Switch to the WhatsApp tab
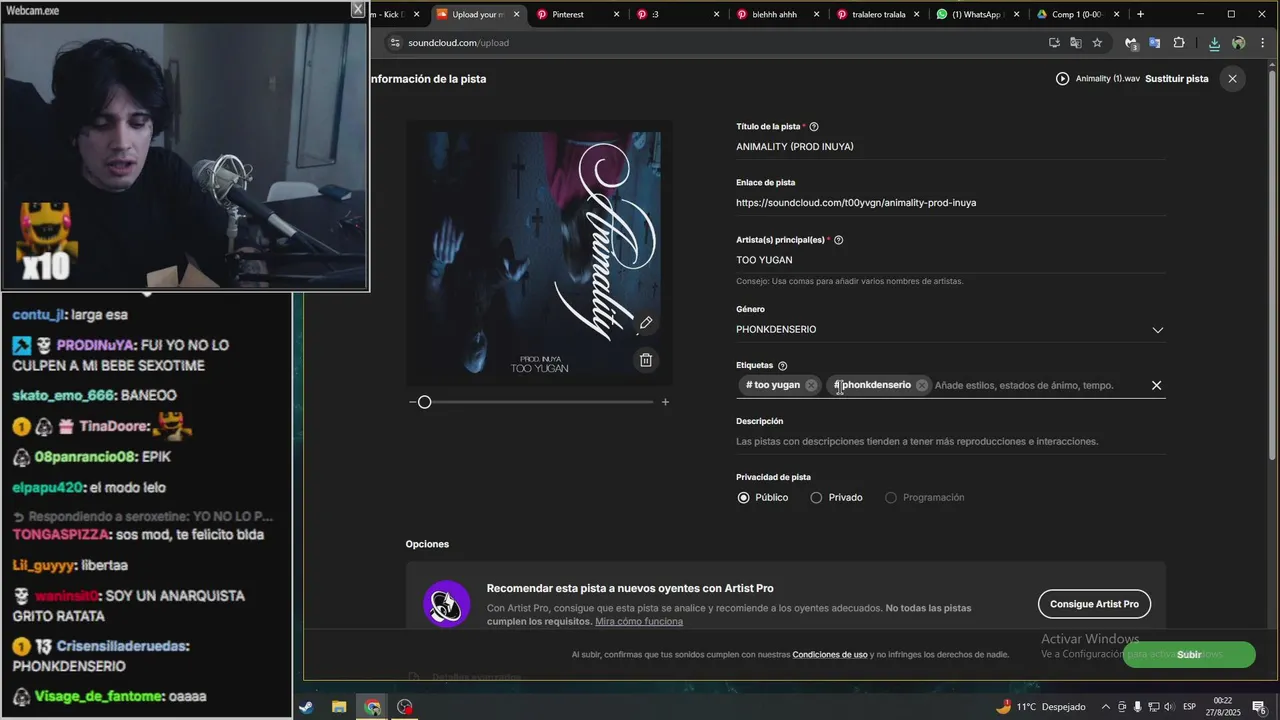 [x=978, y=14]
